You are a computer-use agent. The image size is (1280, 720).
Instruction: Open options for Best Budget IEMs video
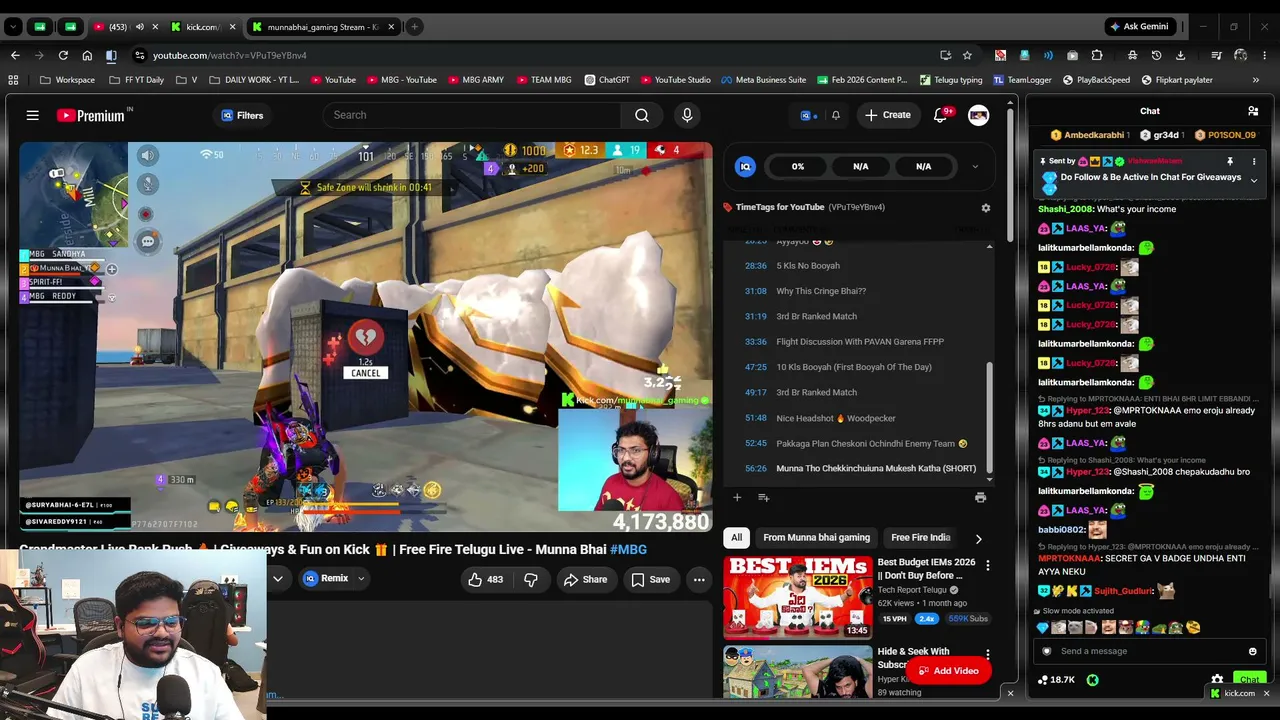click(x=988, y=566)
